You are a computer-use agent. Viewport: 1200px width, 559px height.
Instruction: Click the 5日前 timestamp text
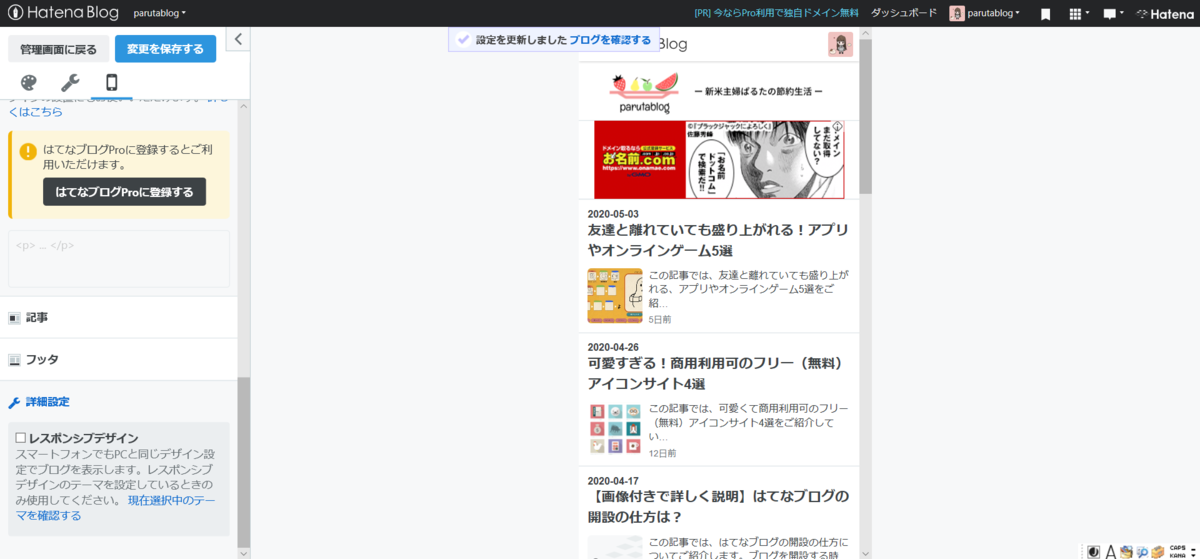pos(660,319)
